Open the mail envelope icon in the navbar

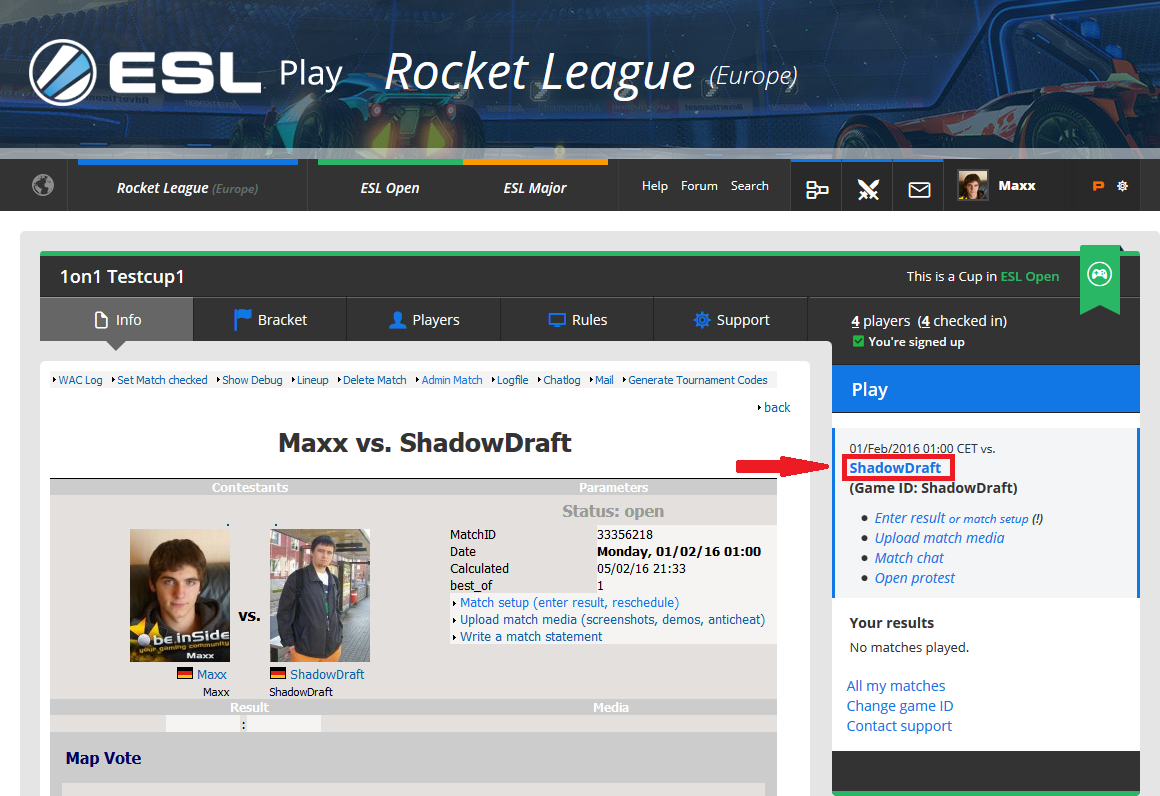[x=919, y=190]
